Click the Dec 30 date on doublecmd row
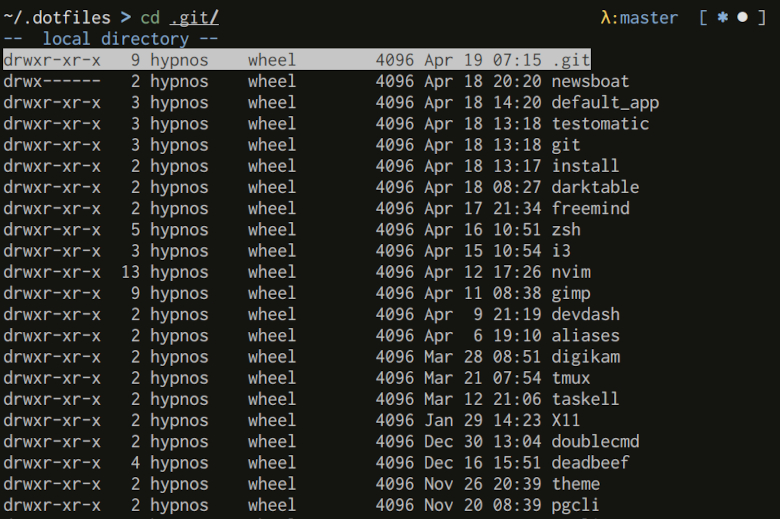This screenshot has height=519, width=780. 453,441
